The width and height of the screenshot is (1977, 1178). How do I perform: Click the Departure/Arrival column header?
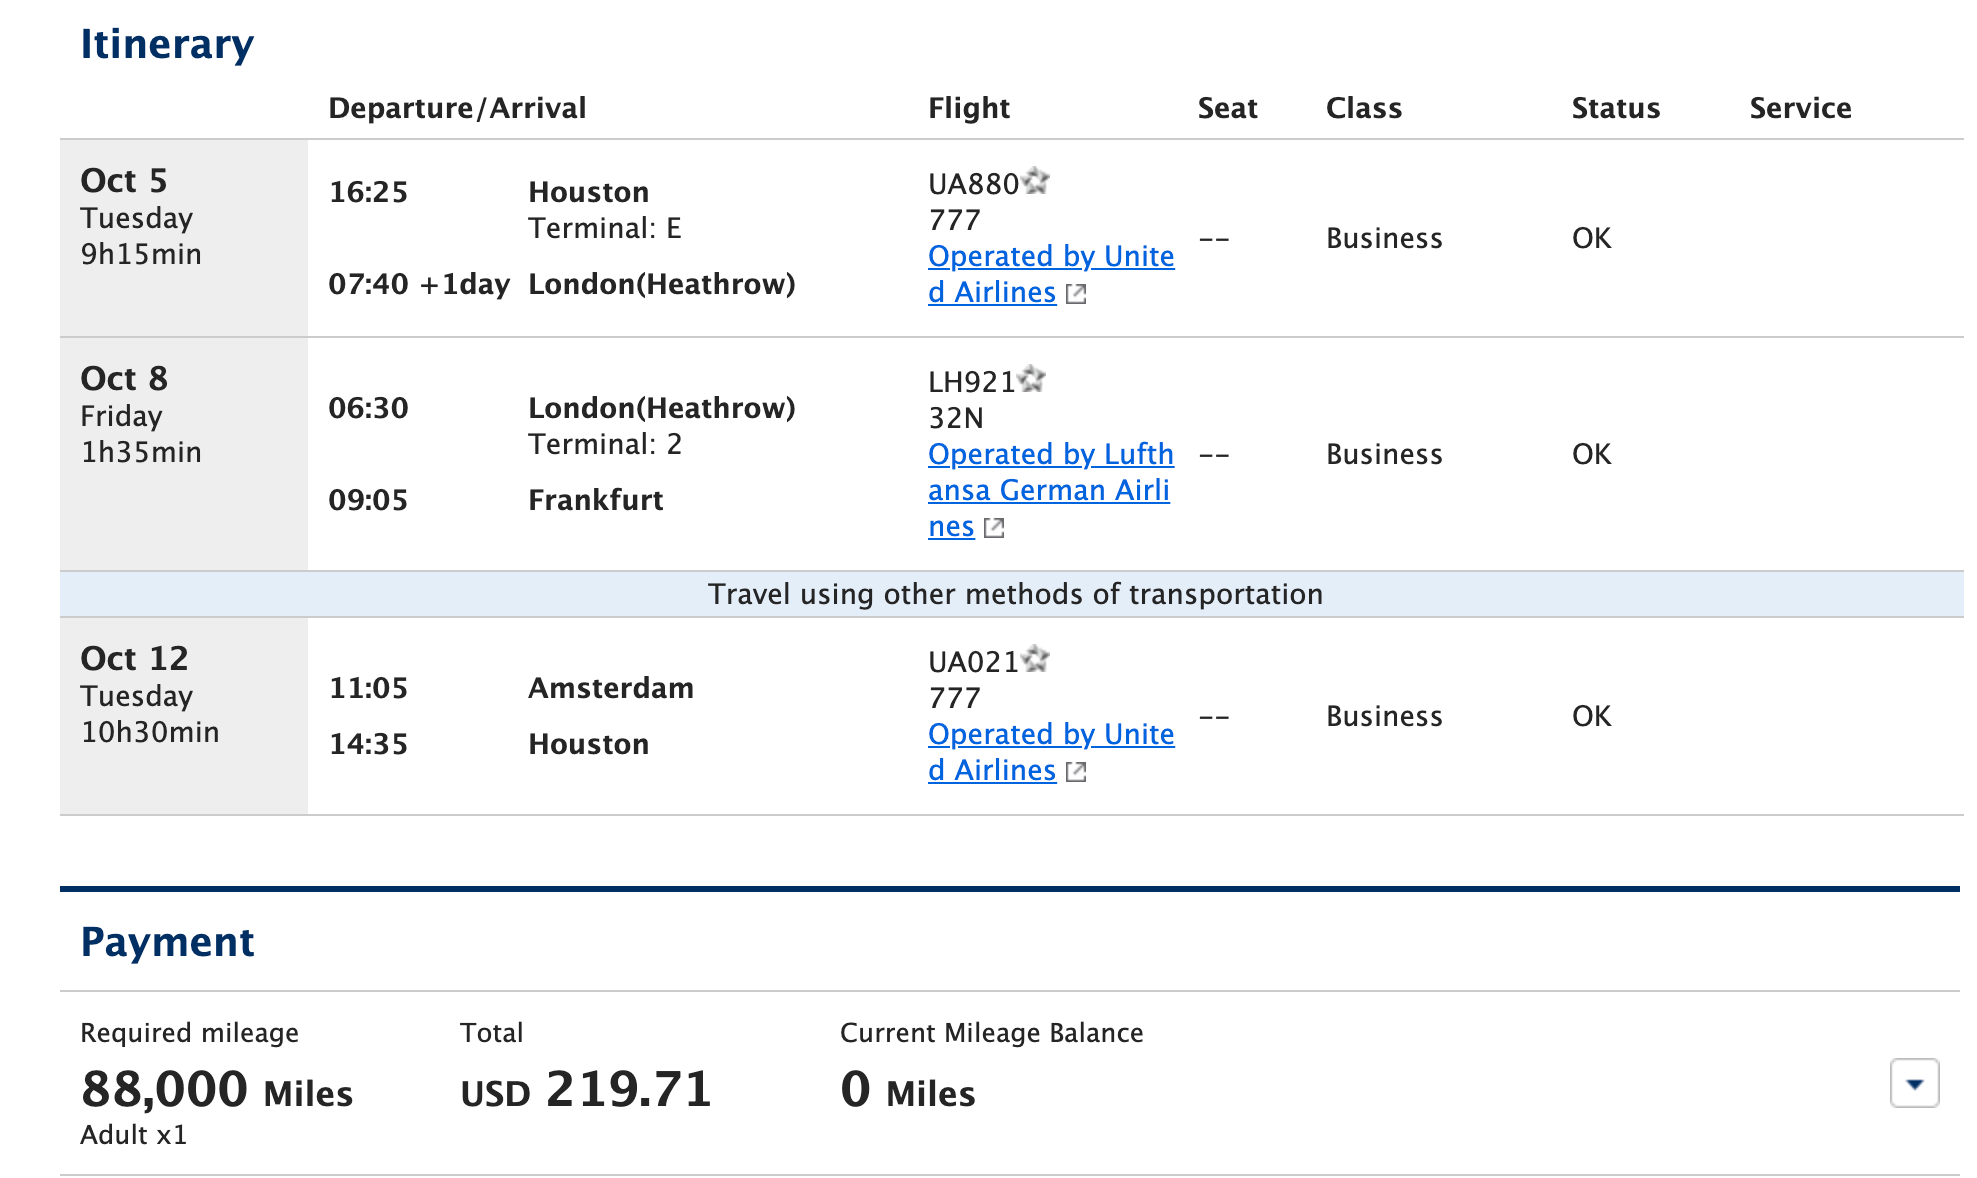coord(457,108)
